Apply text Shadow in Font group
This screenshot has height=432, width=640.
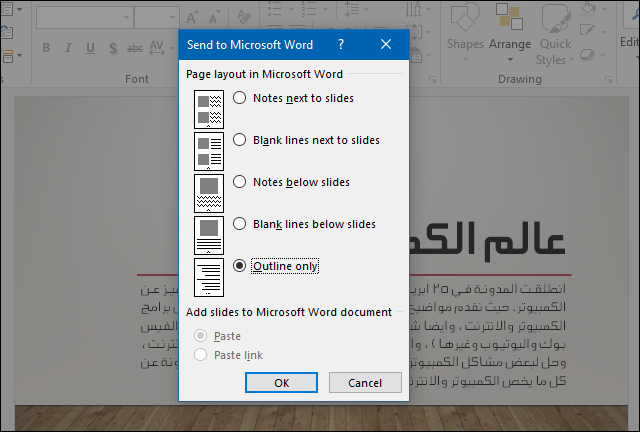click(113, 48)
